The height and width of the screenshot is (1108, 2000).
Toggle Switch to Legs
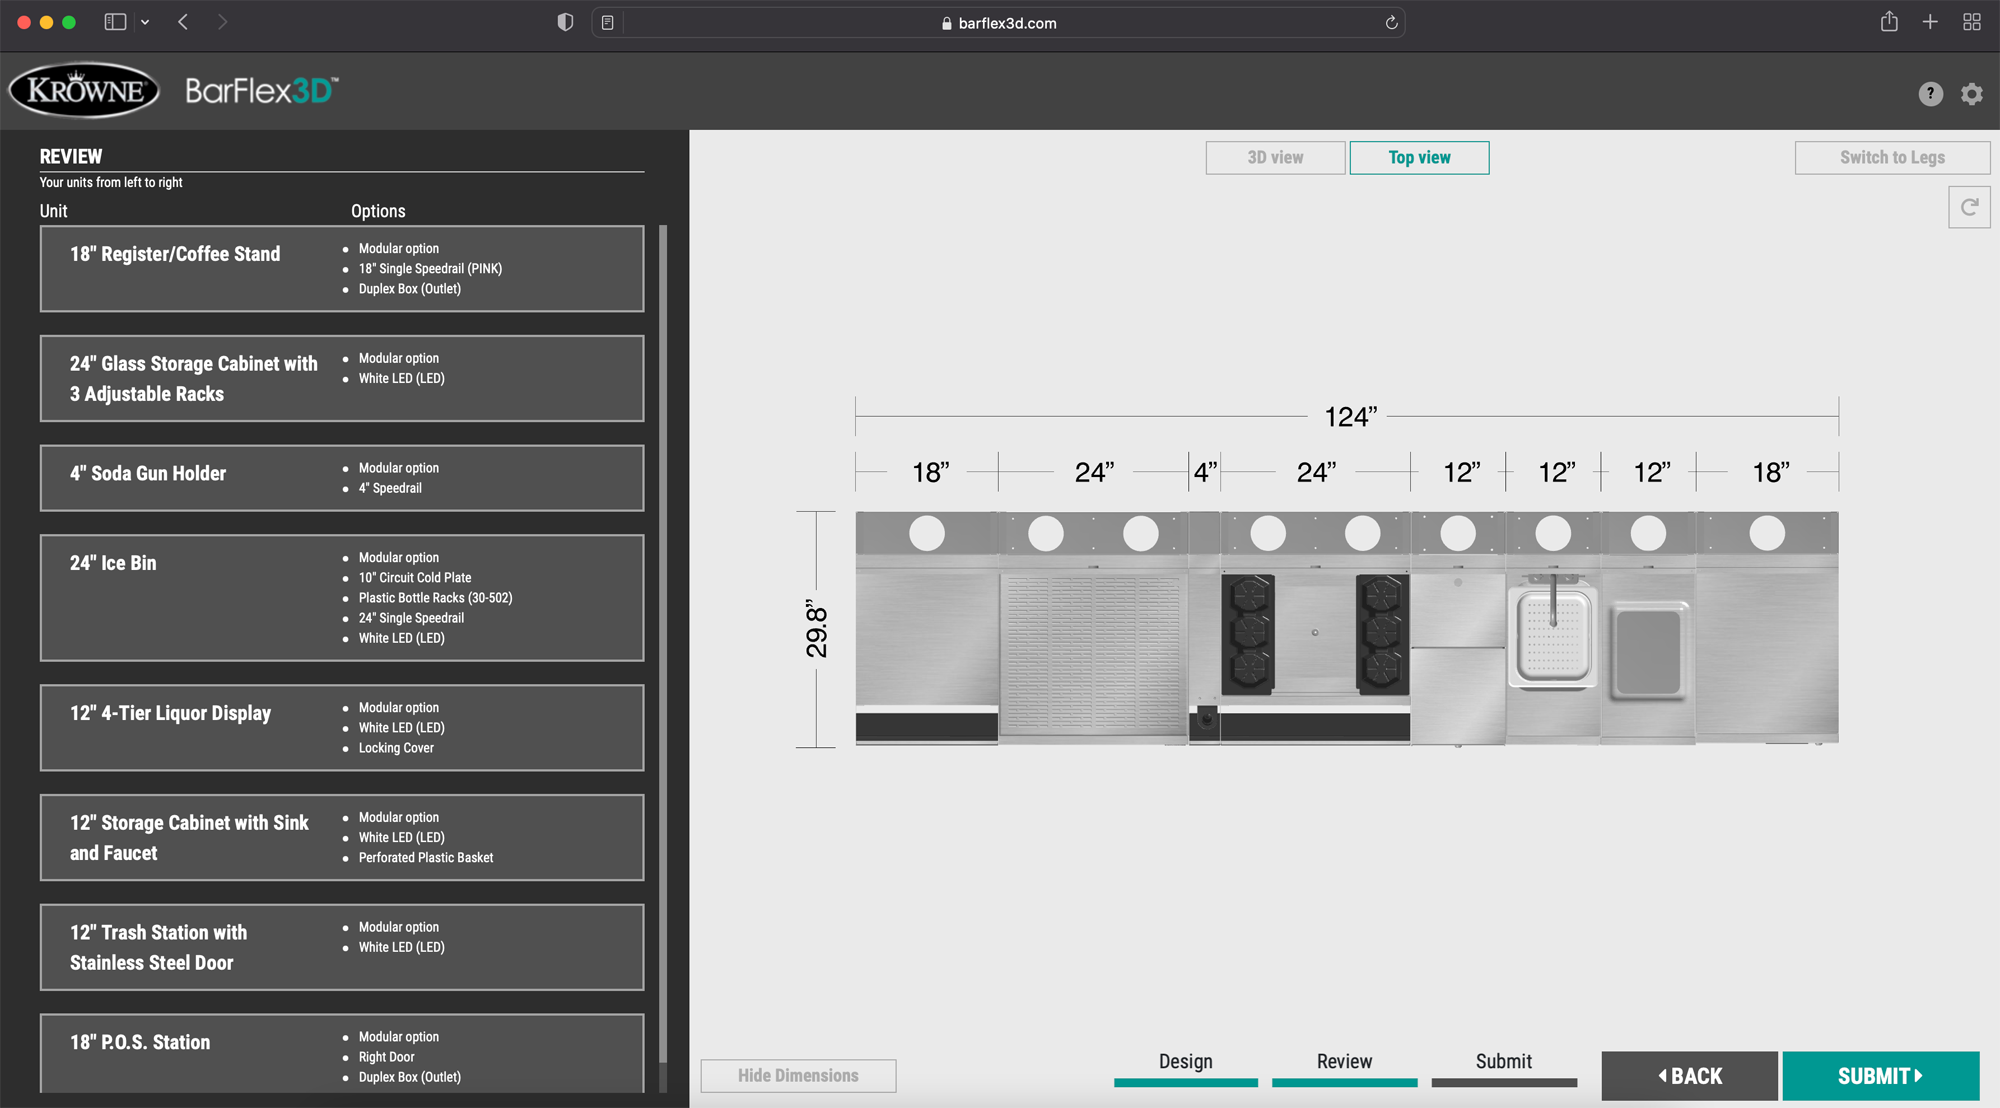pos(1891,157)
